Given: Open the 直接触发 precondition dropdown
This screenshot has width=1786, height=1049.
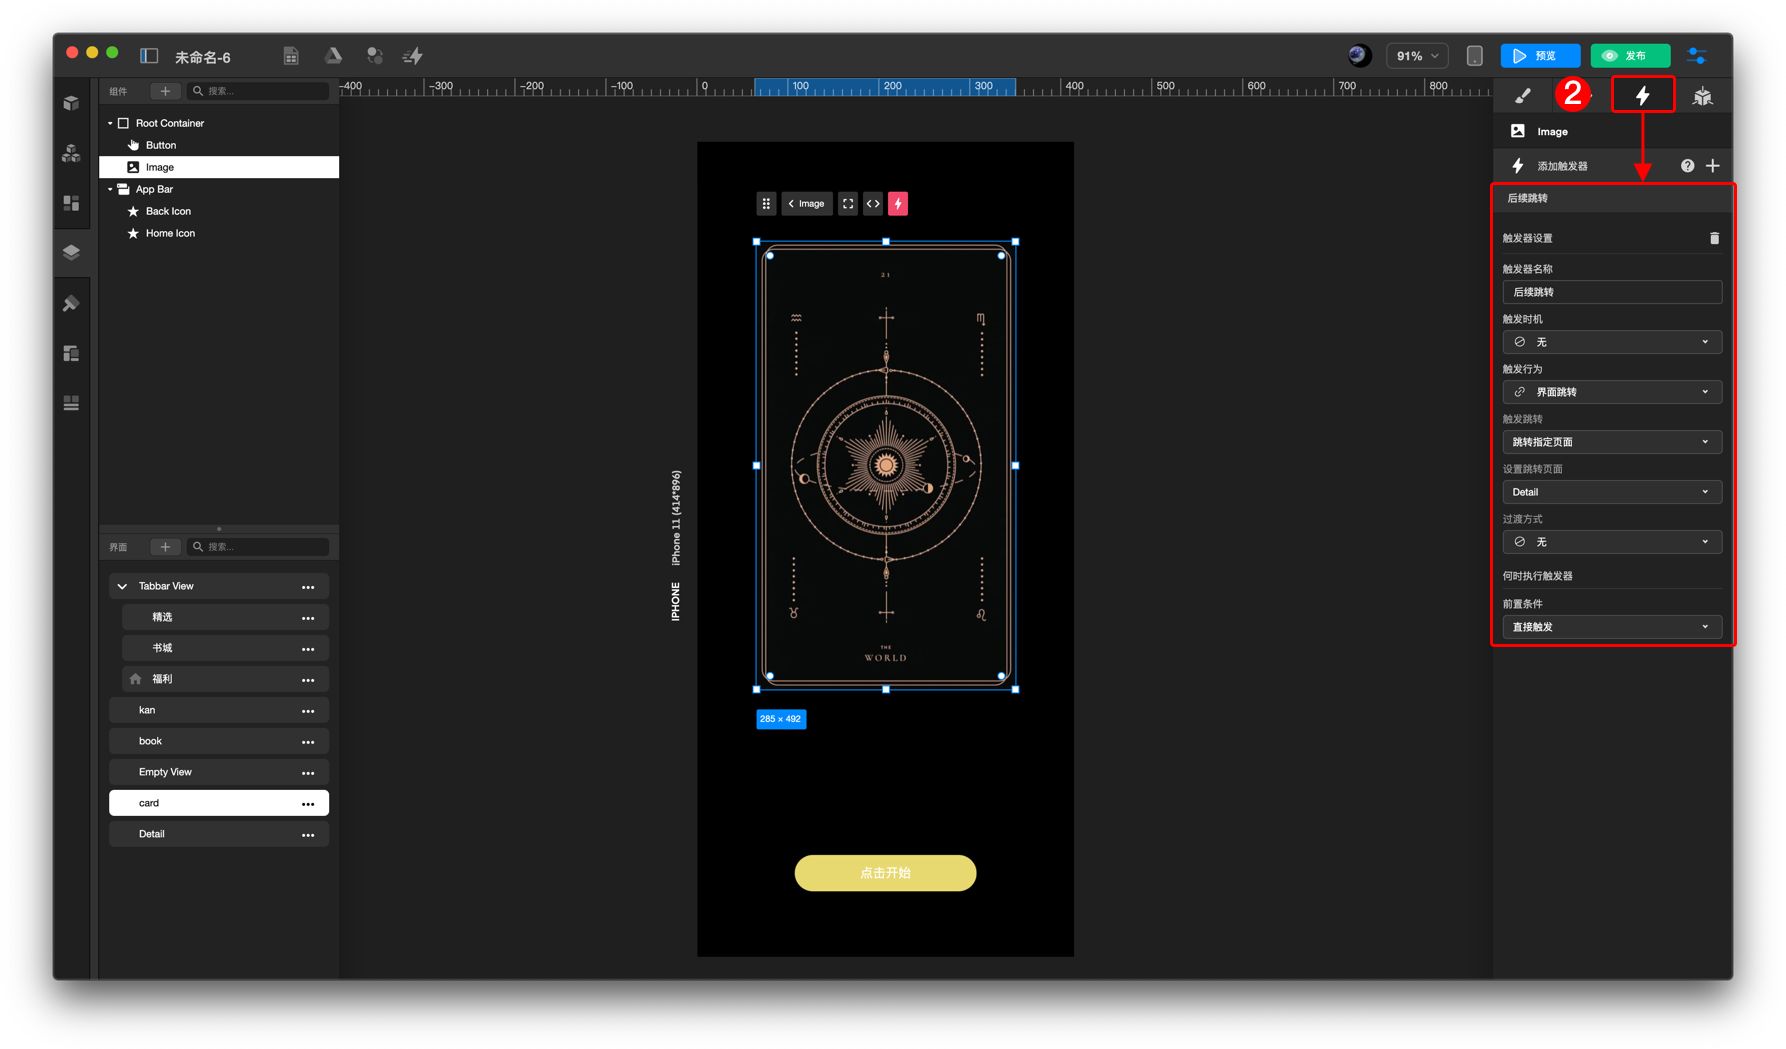Looking at the screenshot, I should coord(1612,627).
